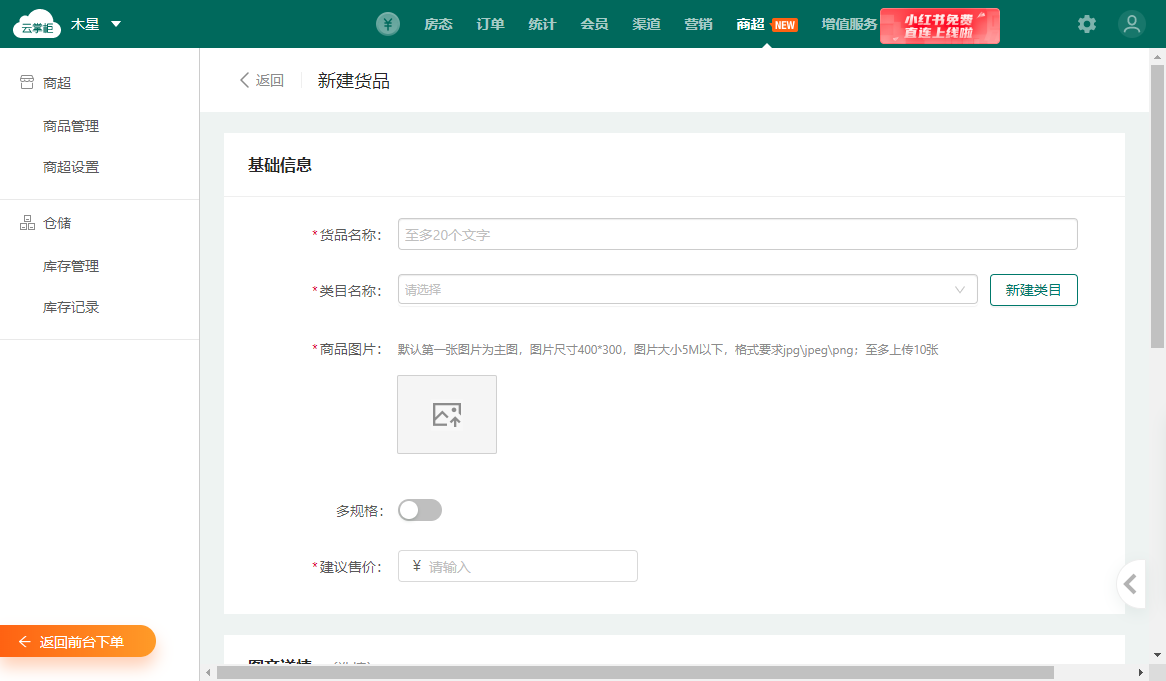Click the 商超 store icon in sidebar
The image size is (1166, 681).
pos(27,83)
